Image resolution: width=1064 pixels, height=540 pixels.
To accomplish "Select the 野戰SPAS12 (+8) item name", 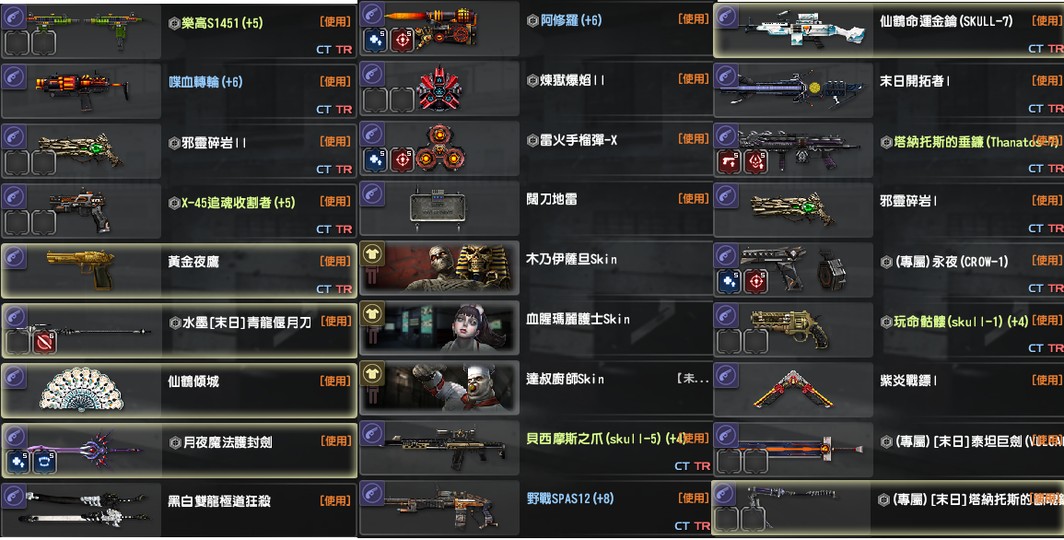I will coord(570,499).
